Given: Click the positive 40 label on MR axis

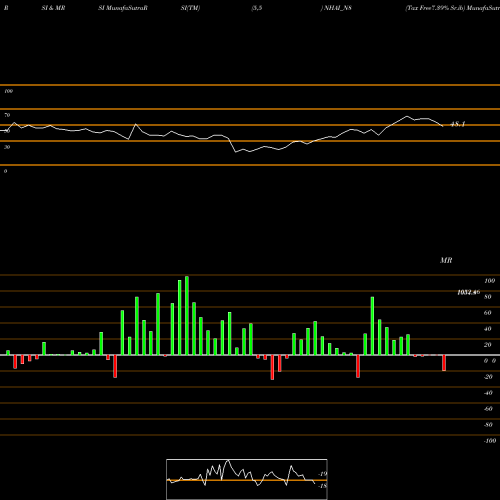Looking at the screenshot, I should pyautogui.click(x=488, y=329).
